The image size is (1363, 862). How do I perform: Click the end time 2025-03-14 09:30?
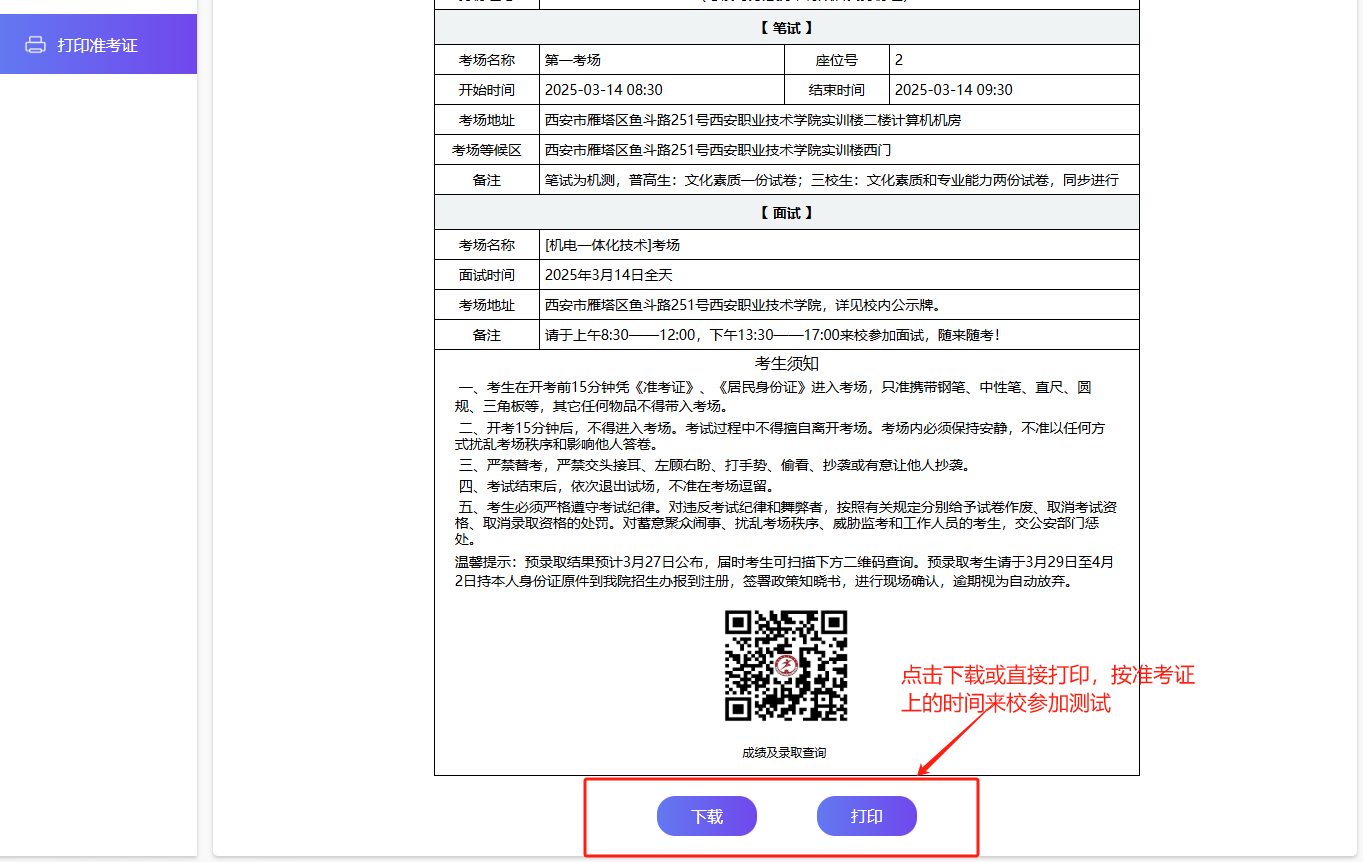[953, 90]
